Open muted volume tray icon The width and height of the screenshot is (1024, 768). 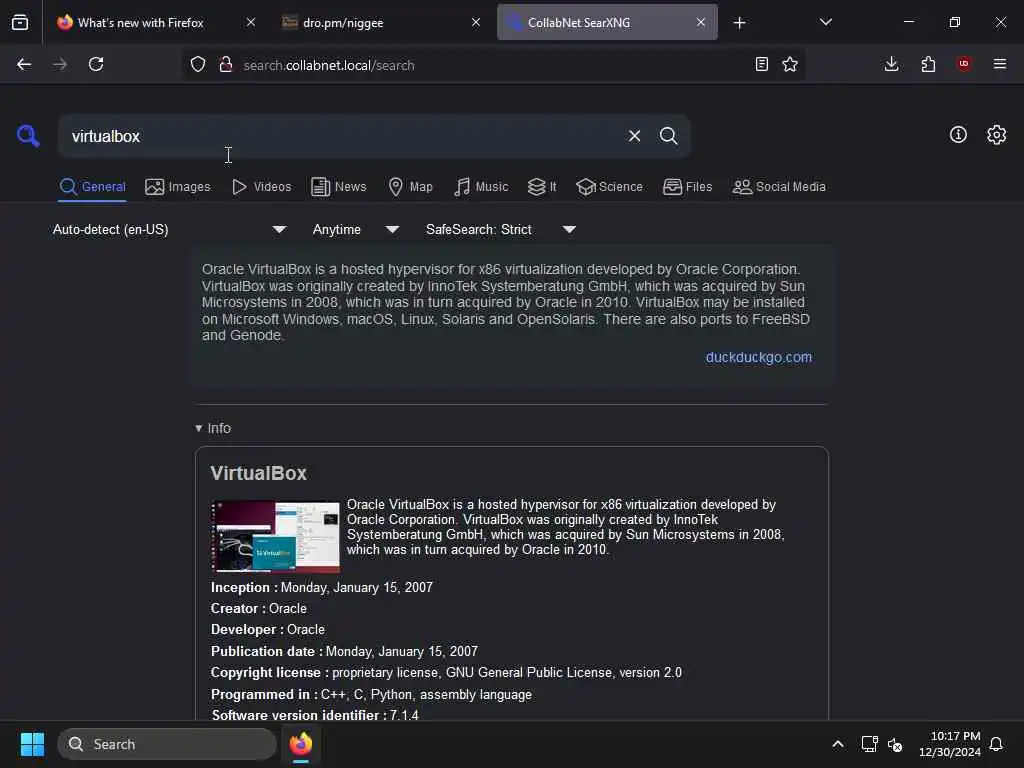click(x=895, y=744)
